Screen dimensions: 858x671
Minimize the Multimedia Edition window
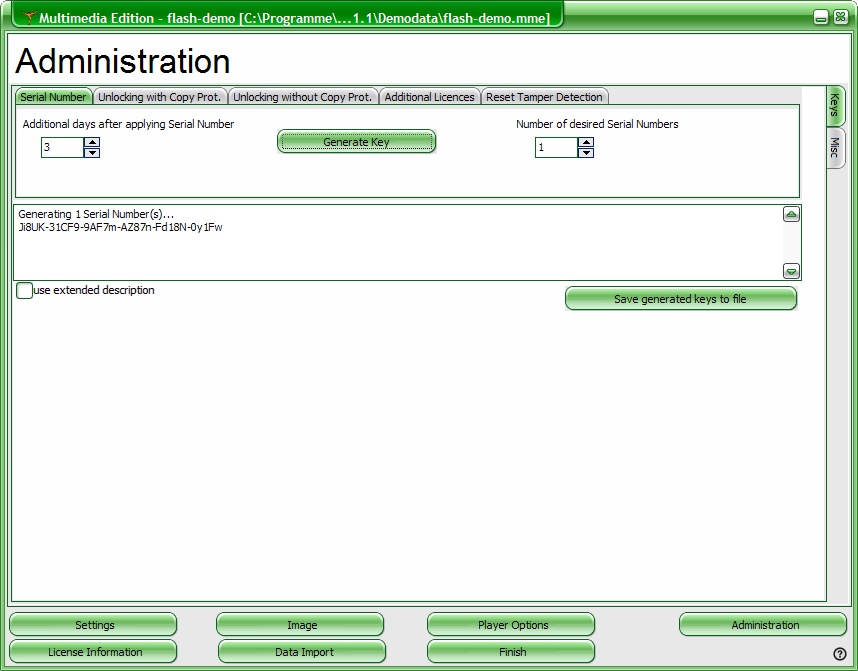(819, 17)
